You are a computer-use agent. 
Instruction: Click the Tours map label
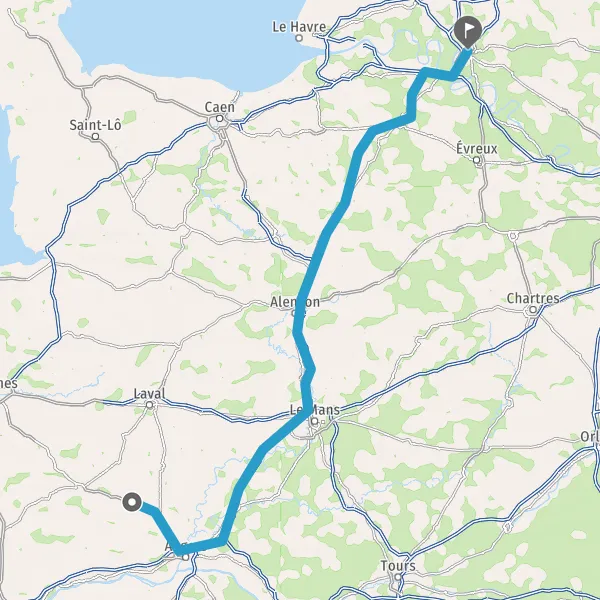click(x=398, y=566)
